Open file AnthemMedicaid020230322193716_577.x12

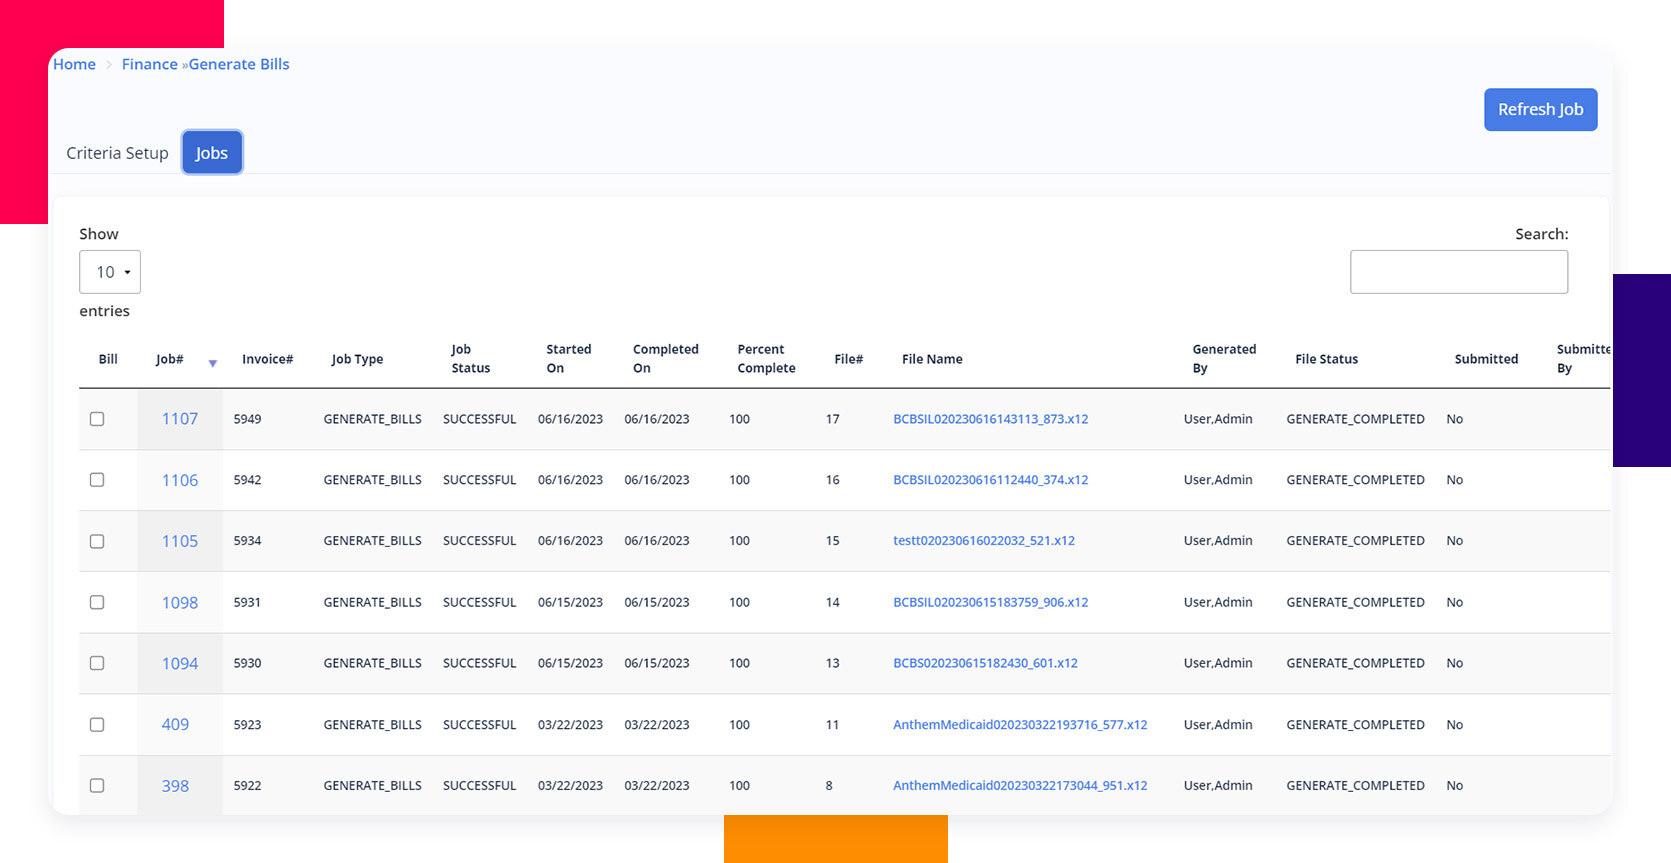tap(1020, 724)
